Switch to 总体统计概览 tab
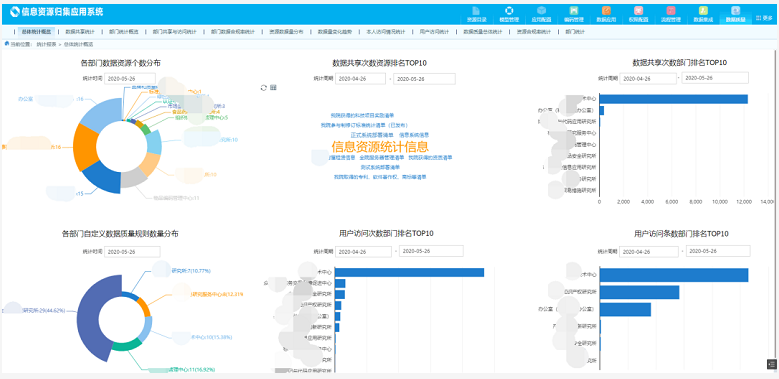The image size is (779, 379). [36, 31]
